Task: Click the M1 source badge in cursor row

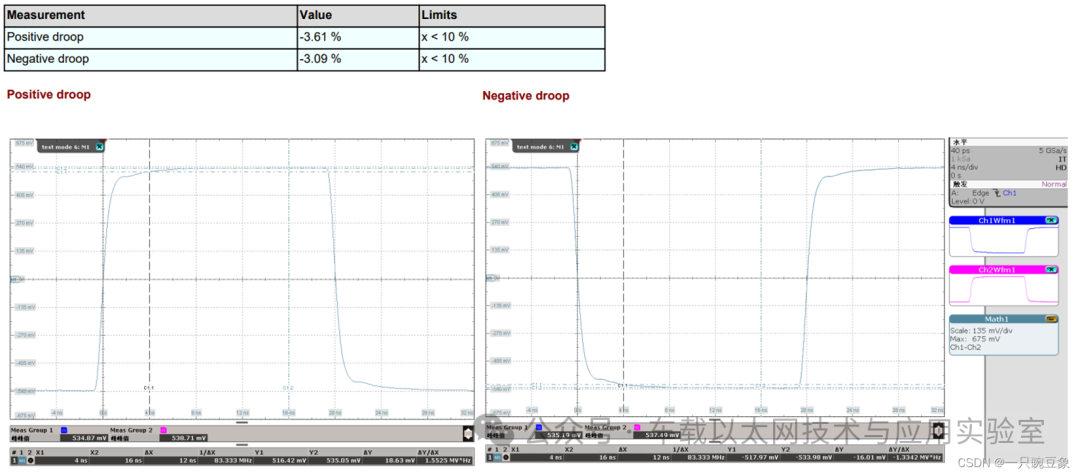Action: [19, 460]
